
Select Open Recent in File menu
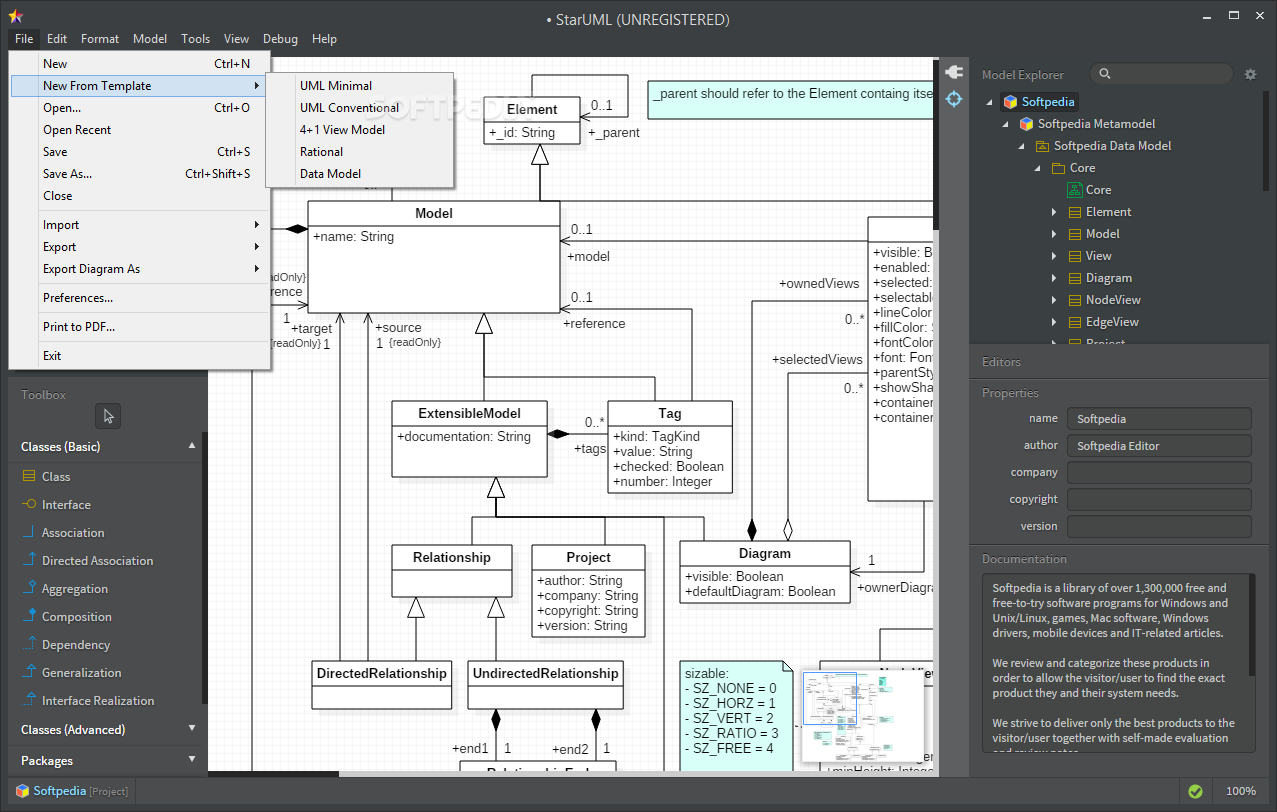click(x=140, y=130)
